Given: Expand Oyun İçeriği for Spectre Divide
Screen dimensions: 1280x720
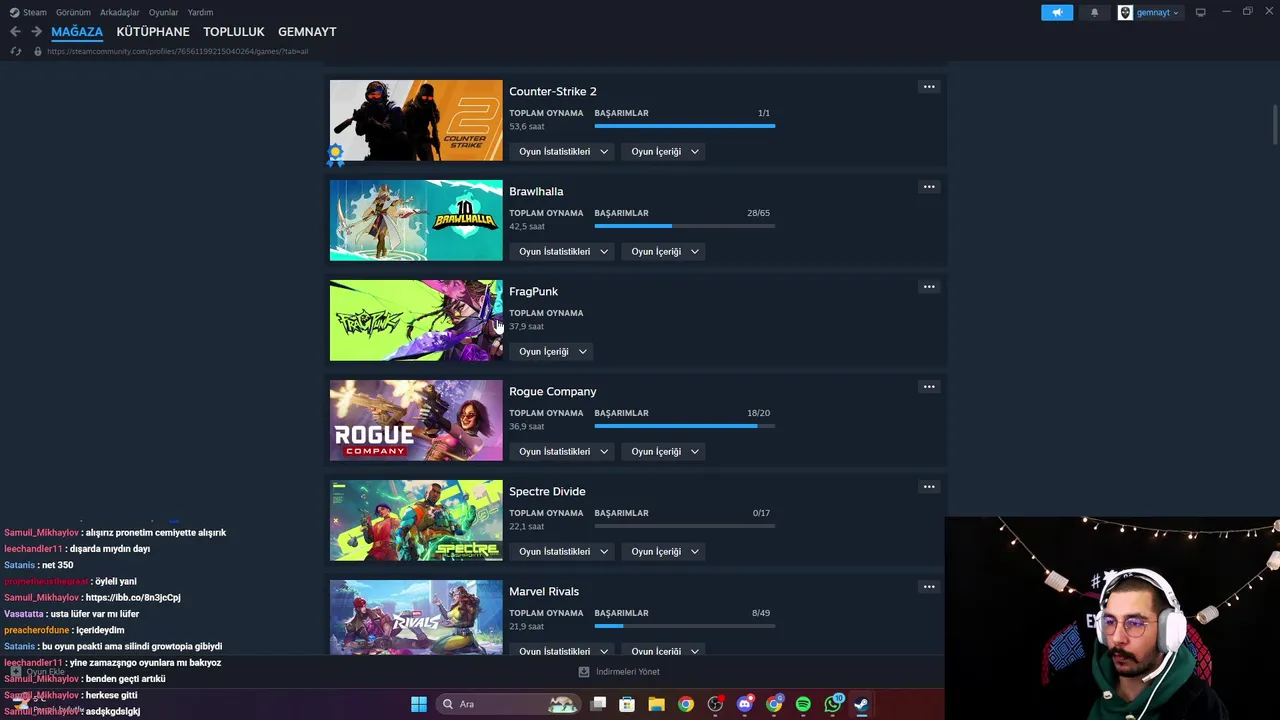Looking at the screenshot, I should [x=665, y=552].
